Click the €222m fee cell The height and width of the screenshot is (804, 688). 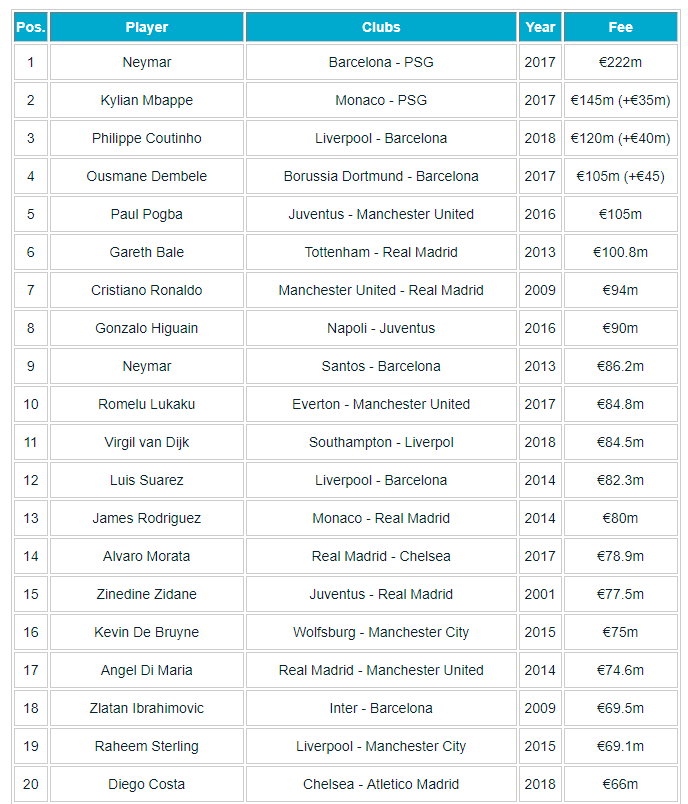pyautogui.click(x=620, y=62)
